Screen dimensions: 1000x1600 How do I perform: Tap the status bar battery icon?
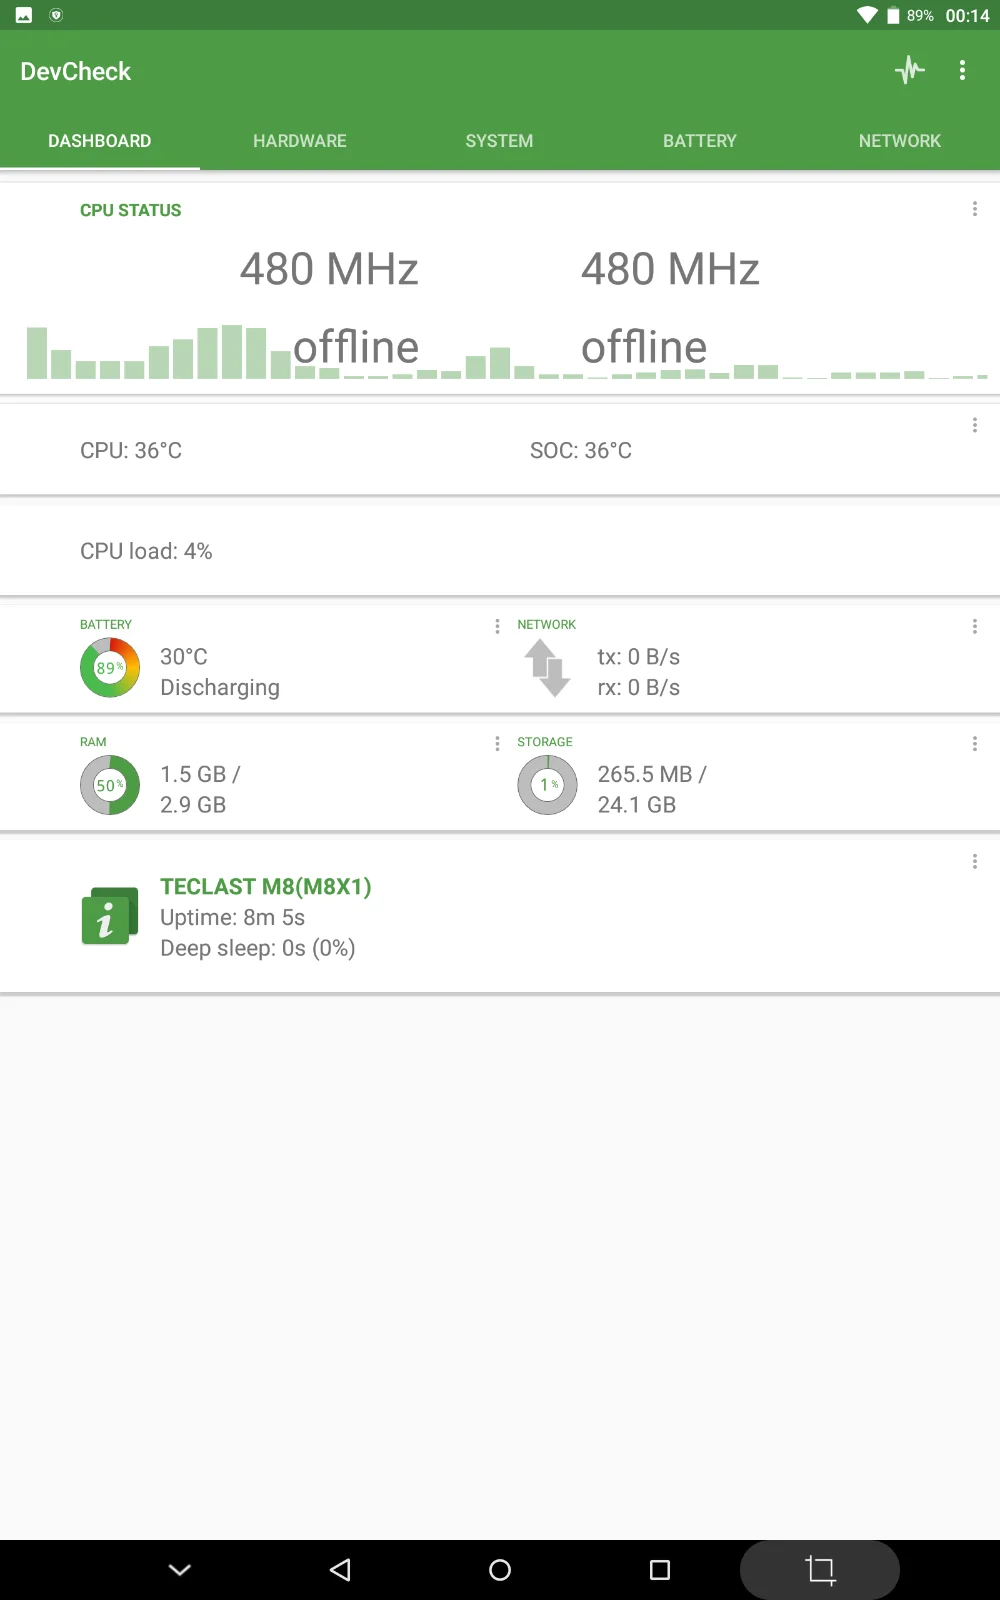(893, 15)
